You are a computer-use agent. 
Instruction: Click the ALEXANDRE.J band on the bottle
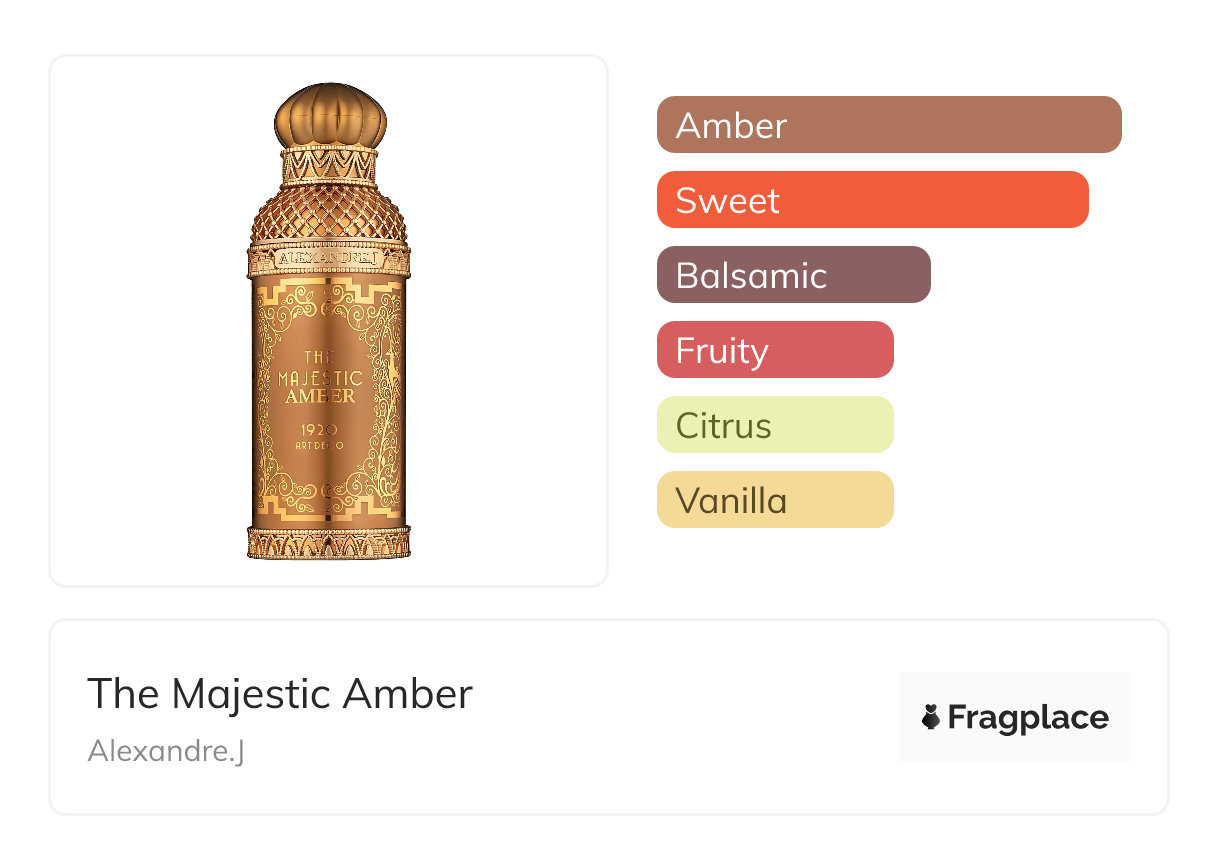click(x=329, y=258)
